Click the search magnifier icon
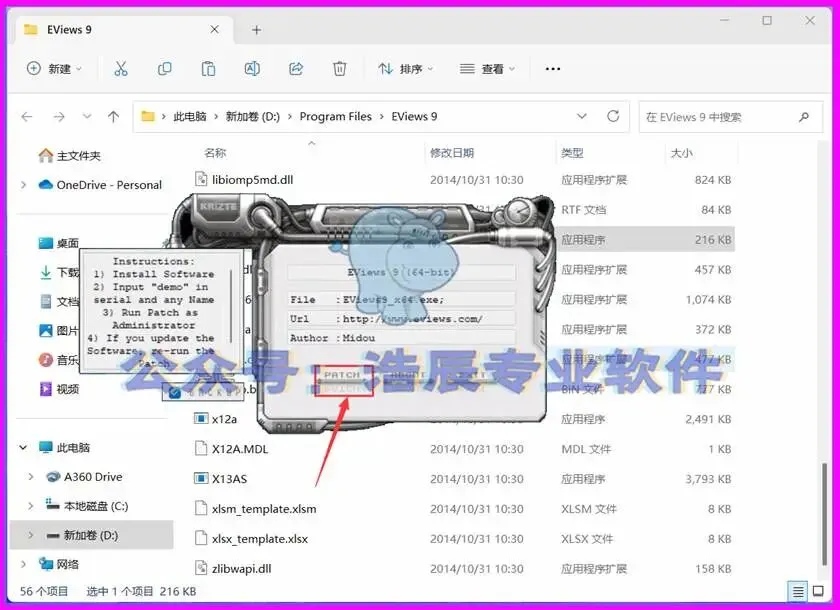 point(804,117)
